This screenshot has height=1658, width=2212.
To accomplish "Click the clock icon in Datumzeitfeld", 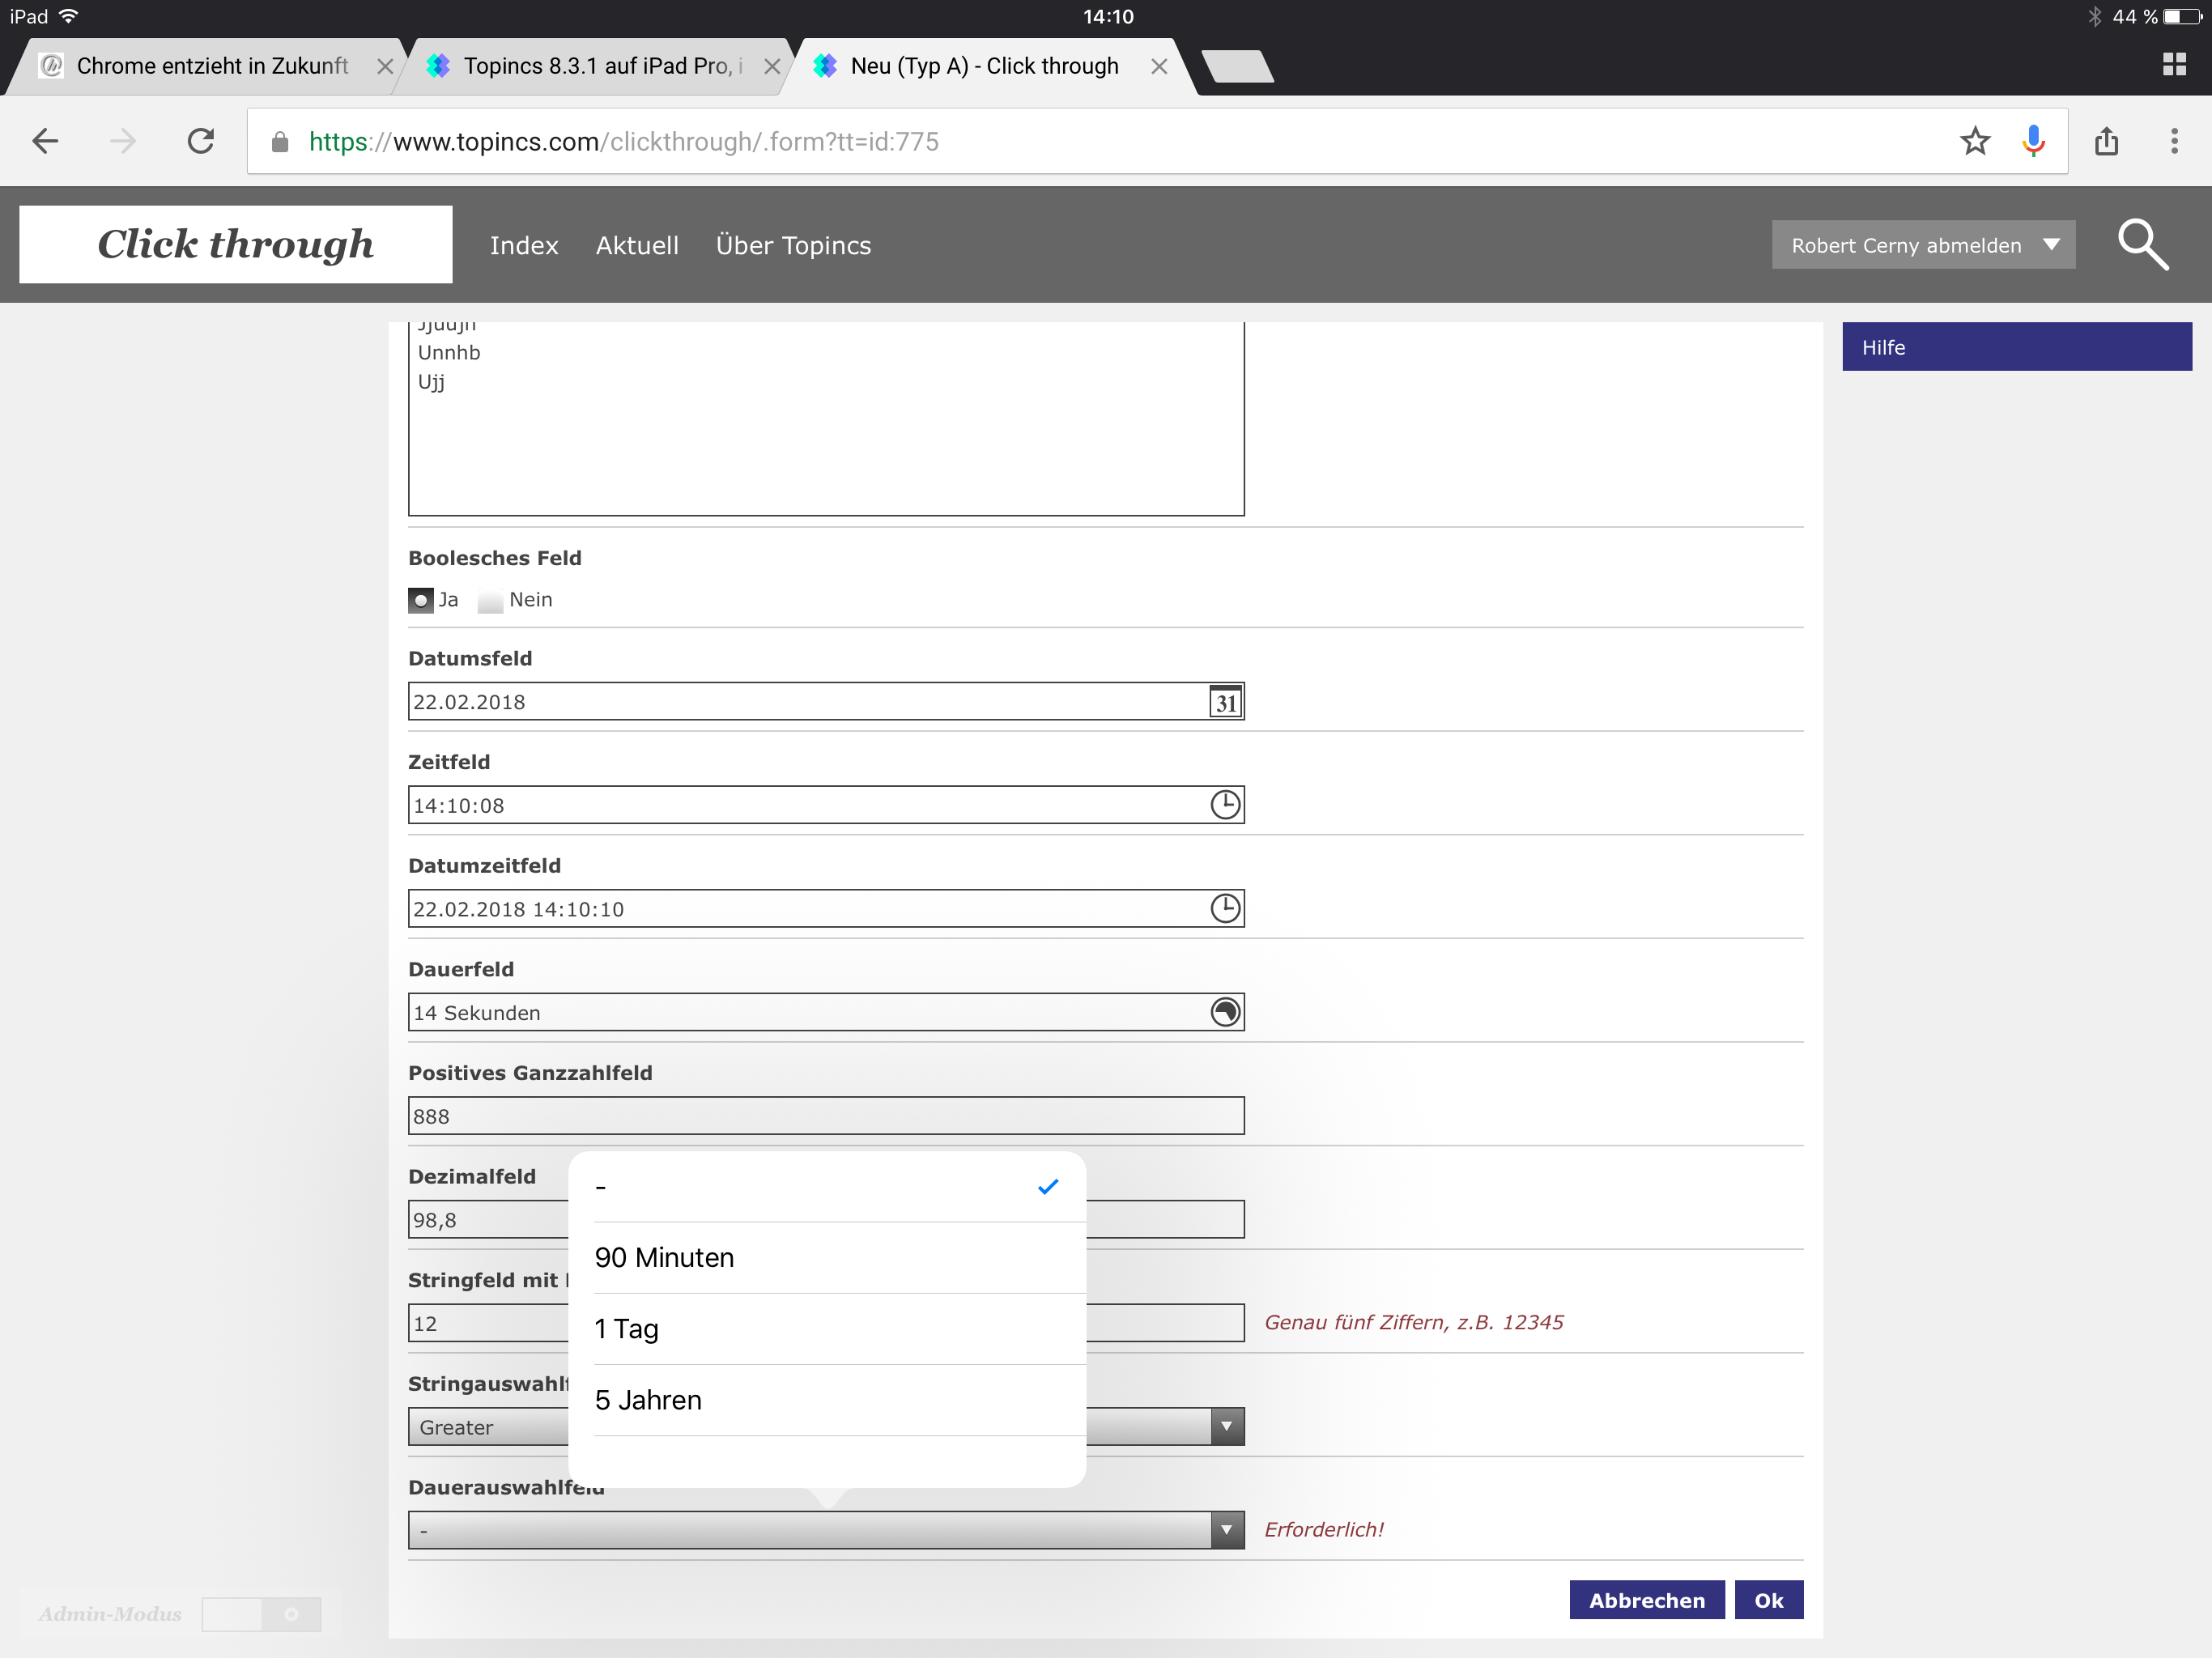I will point(1225,909).
